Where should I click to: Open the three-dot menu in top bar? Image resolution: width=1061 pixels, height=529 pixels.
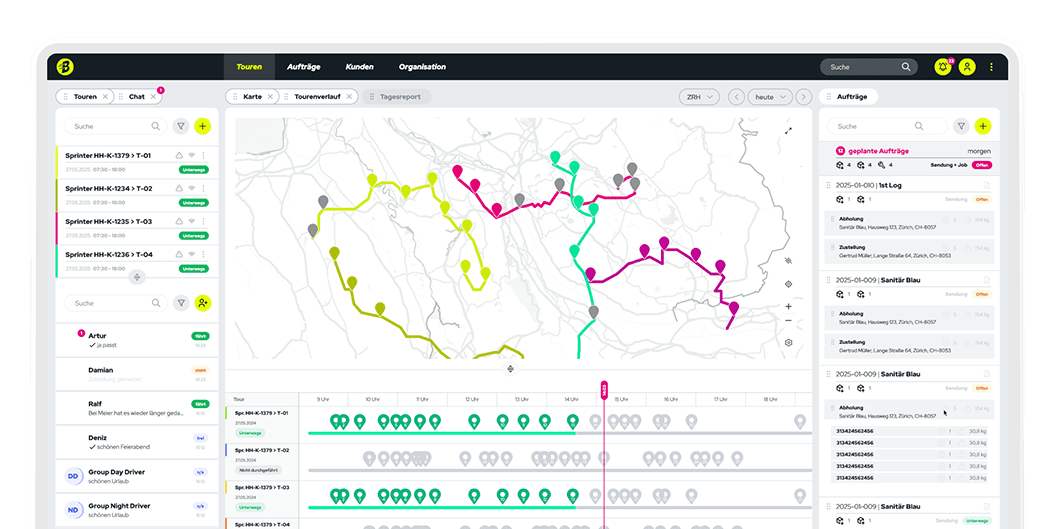point(992,67)
